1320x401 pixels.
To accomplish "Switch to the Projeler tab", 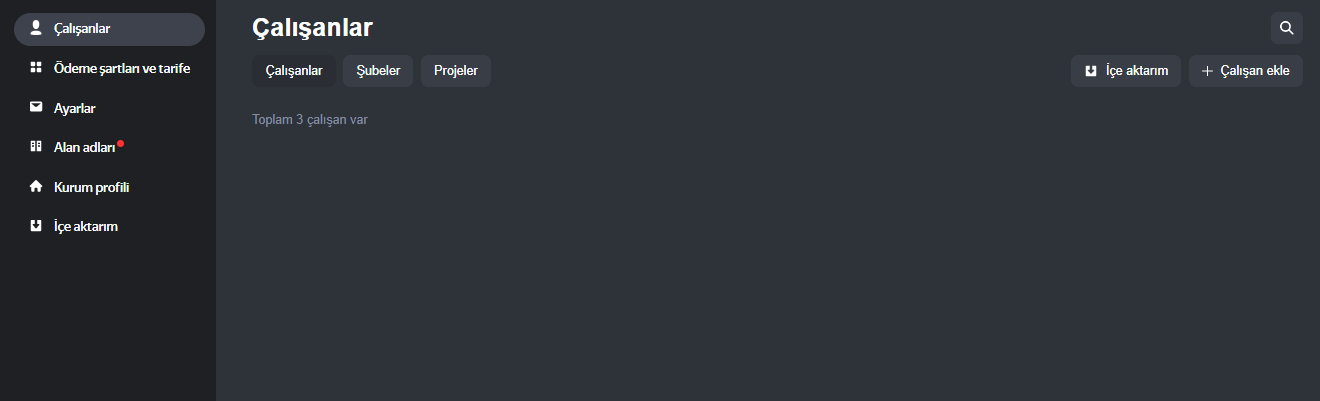I will click(x=456, y=71).
